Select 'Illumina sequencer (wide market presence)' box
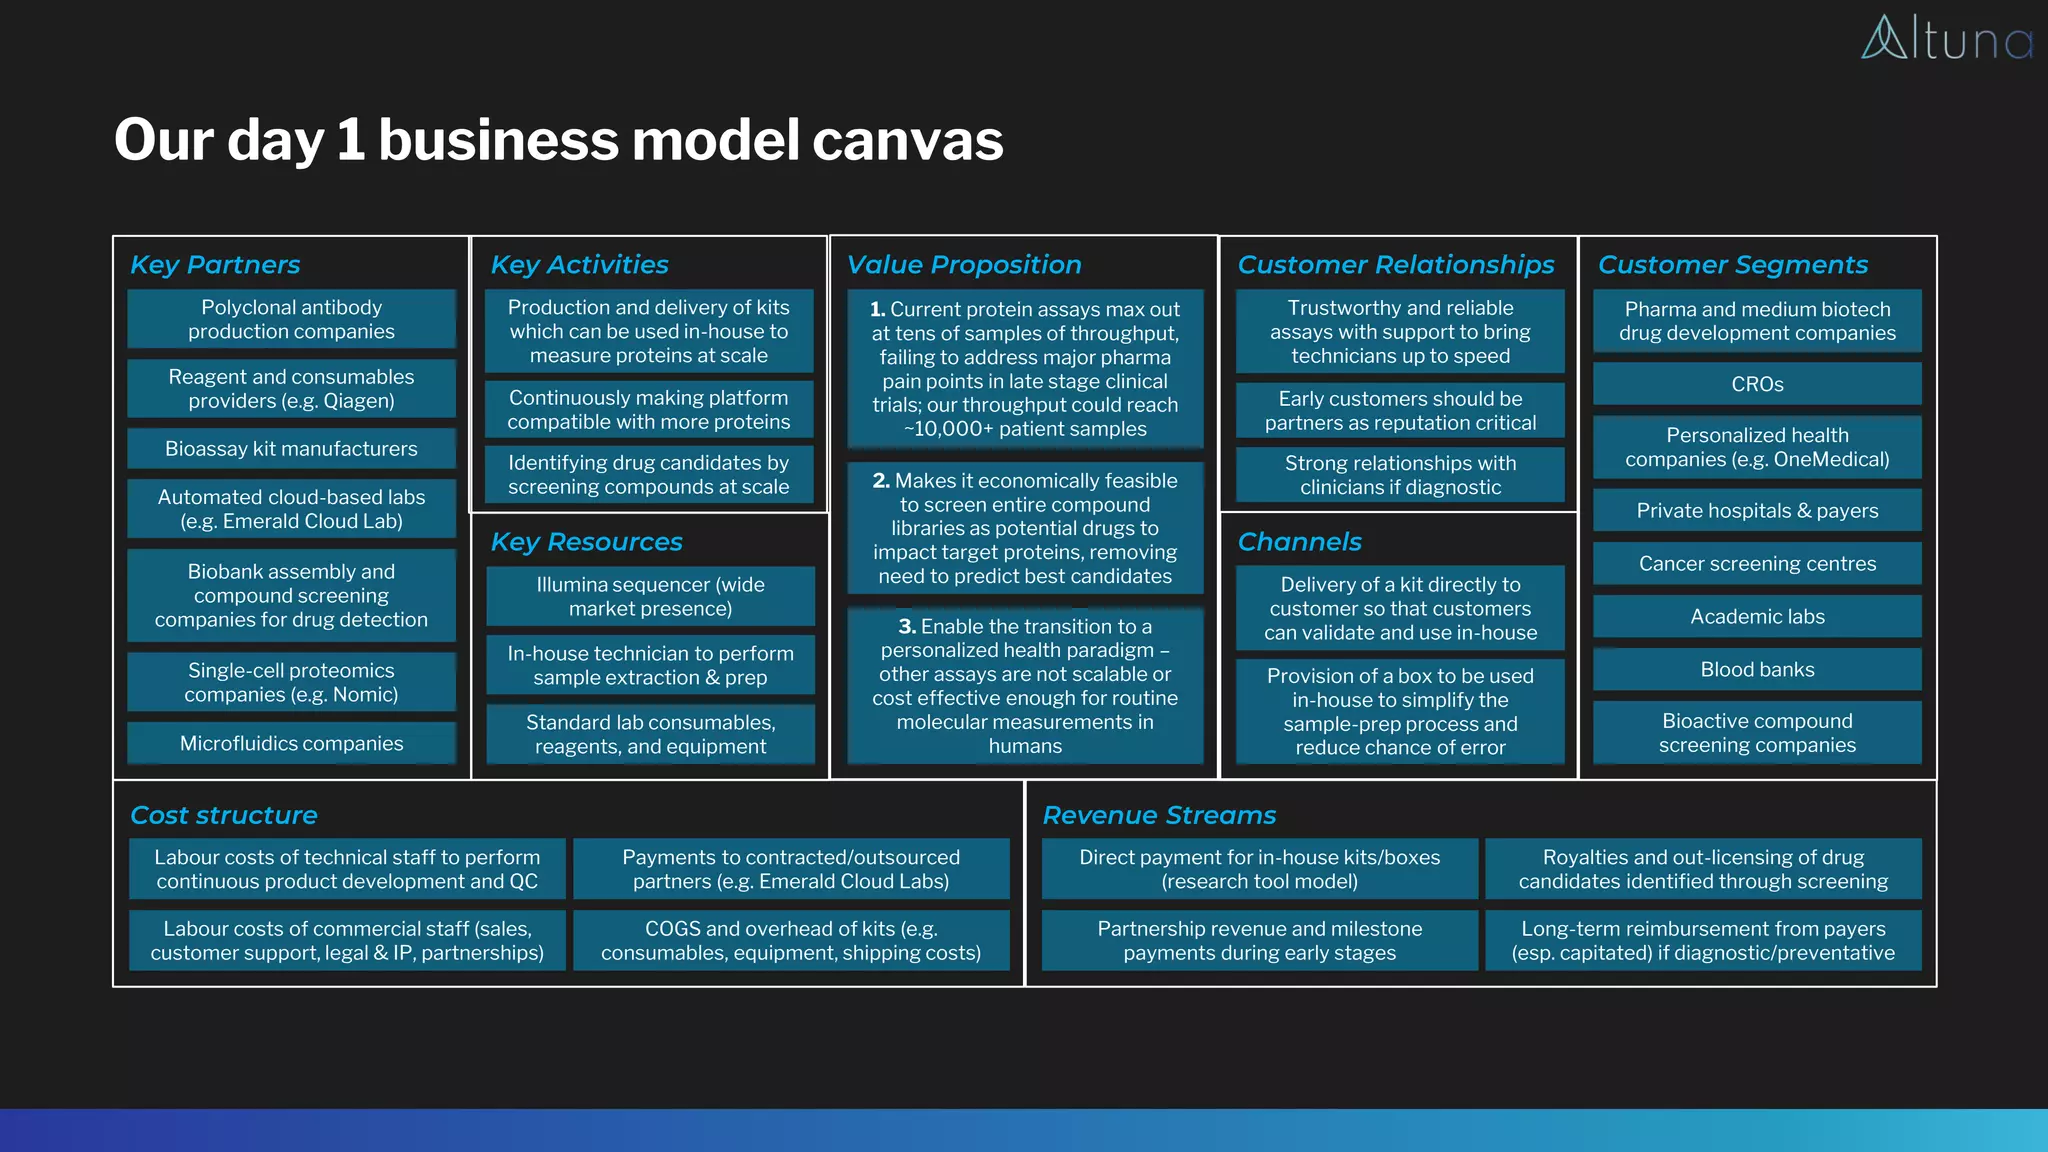 pyautogui.click(x=651, y=596)
